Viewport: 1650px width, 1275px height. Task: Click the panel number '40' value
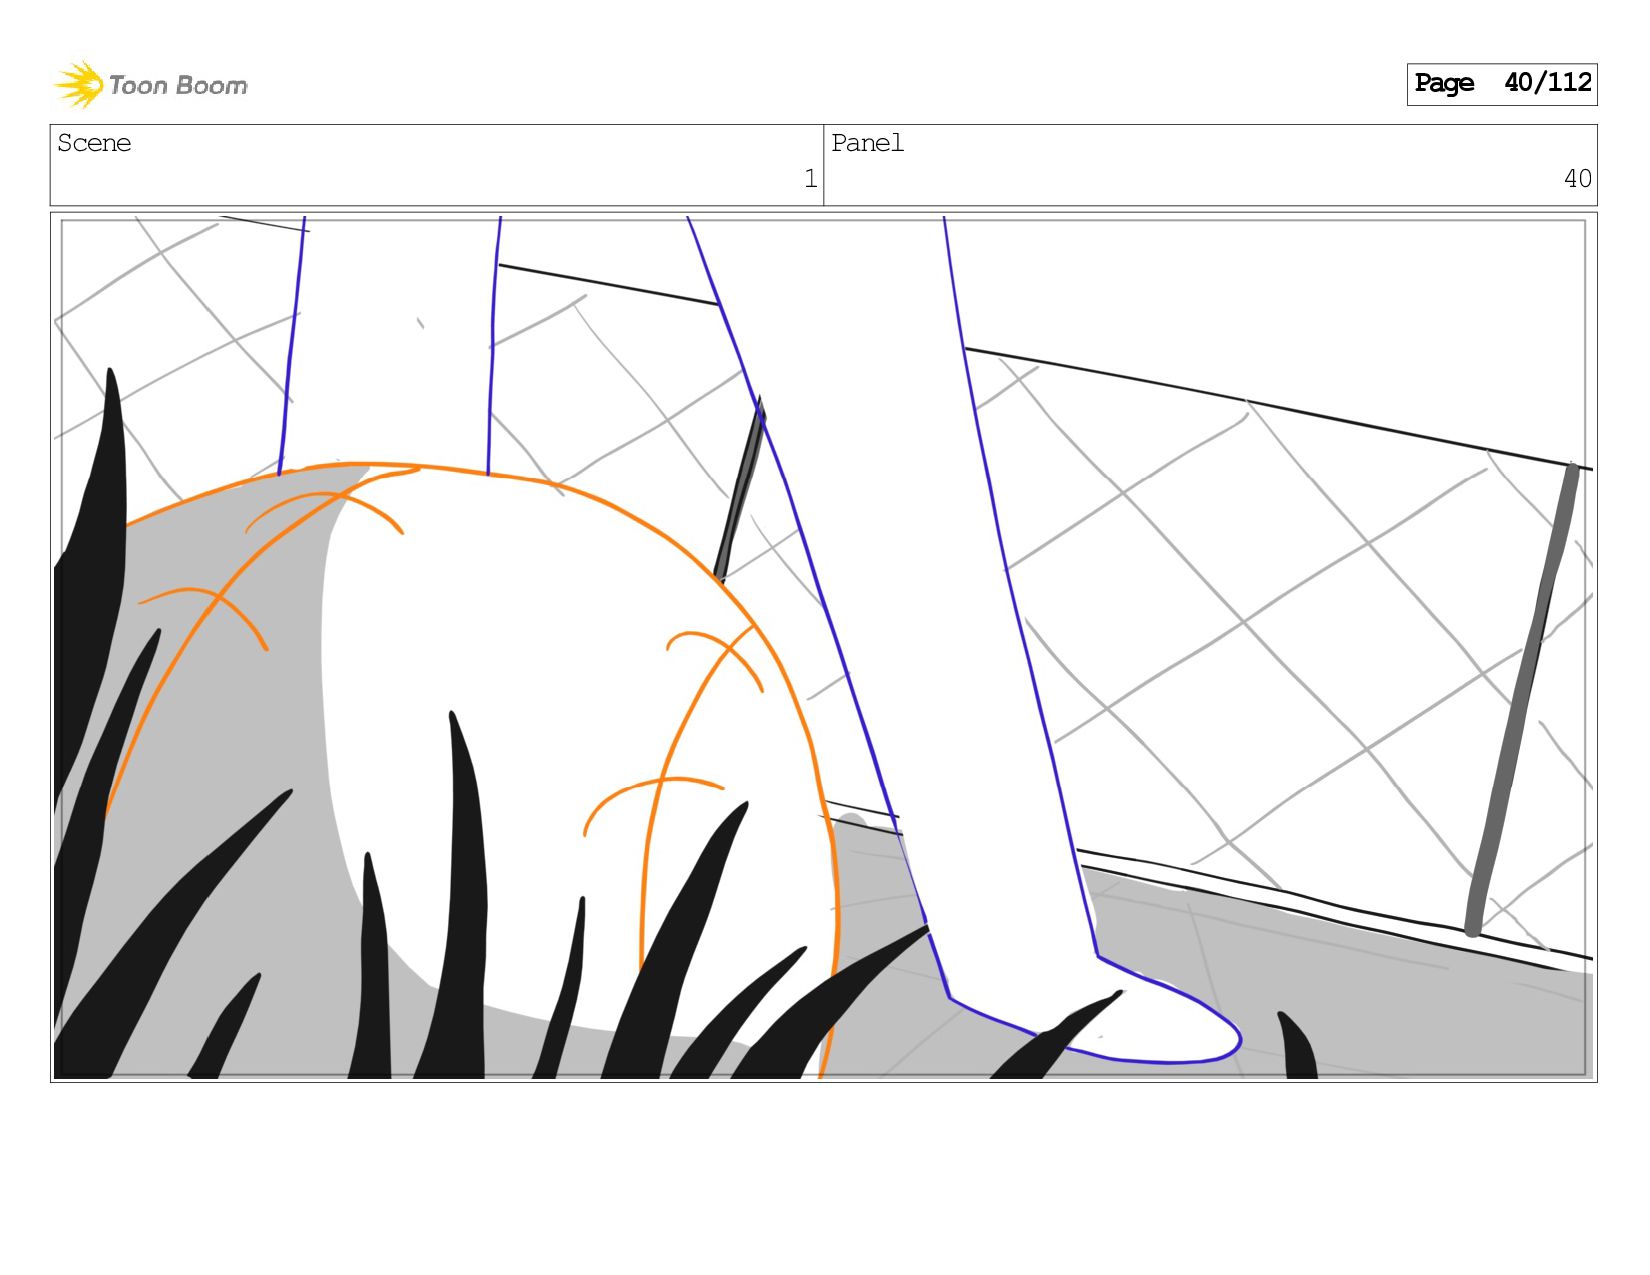1577,179
